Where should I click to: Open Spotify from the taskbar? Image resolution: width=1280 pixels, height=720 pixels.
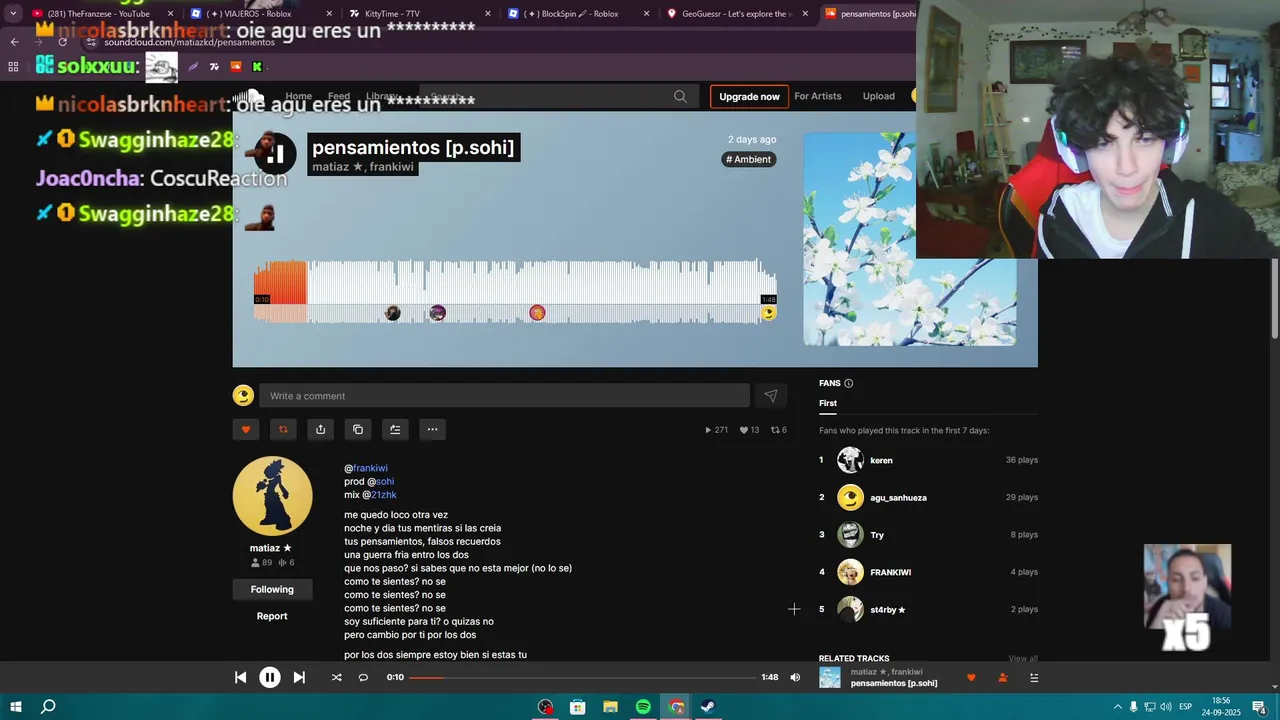pos(643,707)
